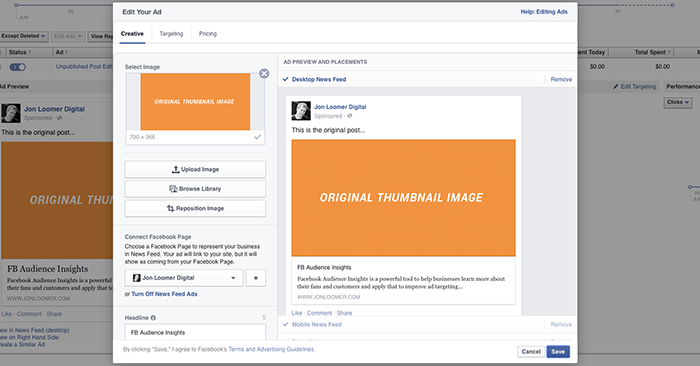Click the Headline info icon
The height and width of the screenshot is (366, 700).
coord(153,318)
